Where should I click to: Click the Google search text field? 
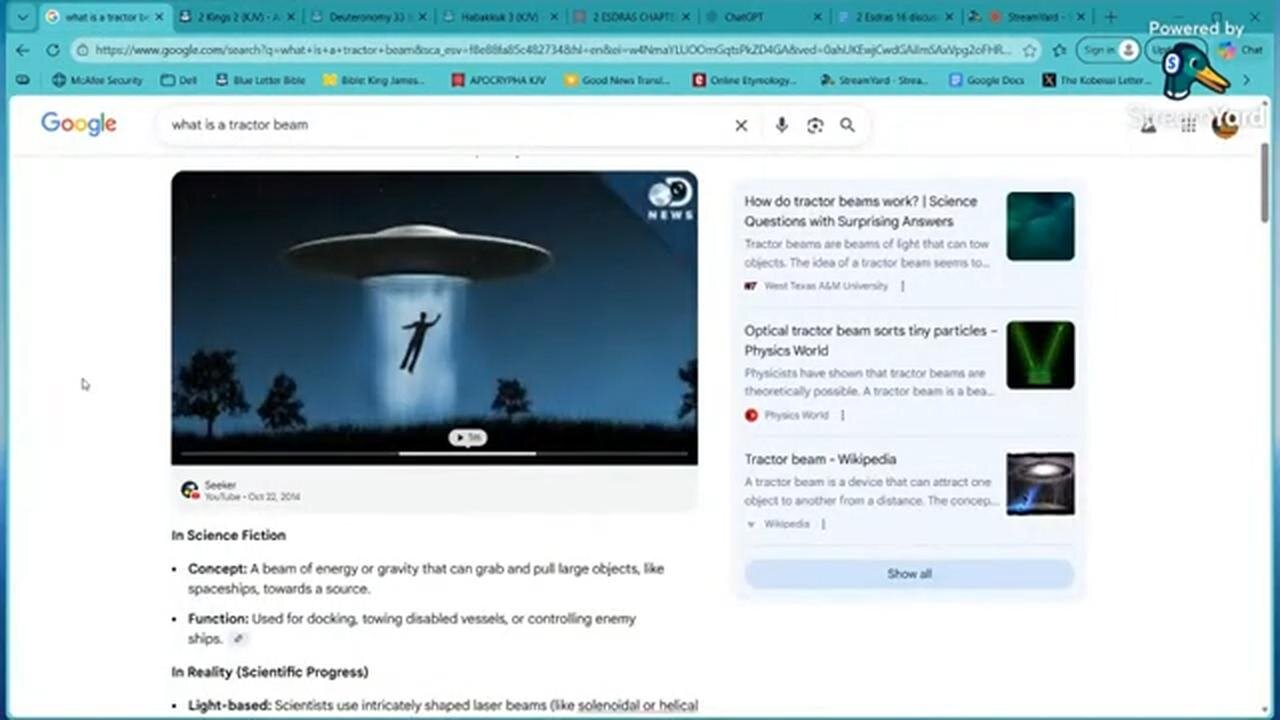(447, 125)
